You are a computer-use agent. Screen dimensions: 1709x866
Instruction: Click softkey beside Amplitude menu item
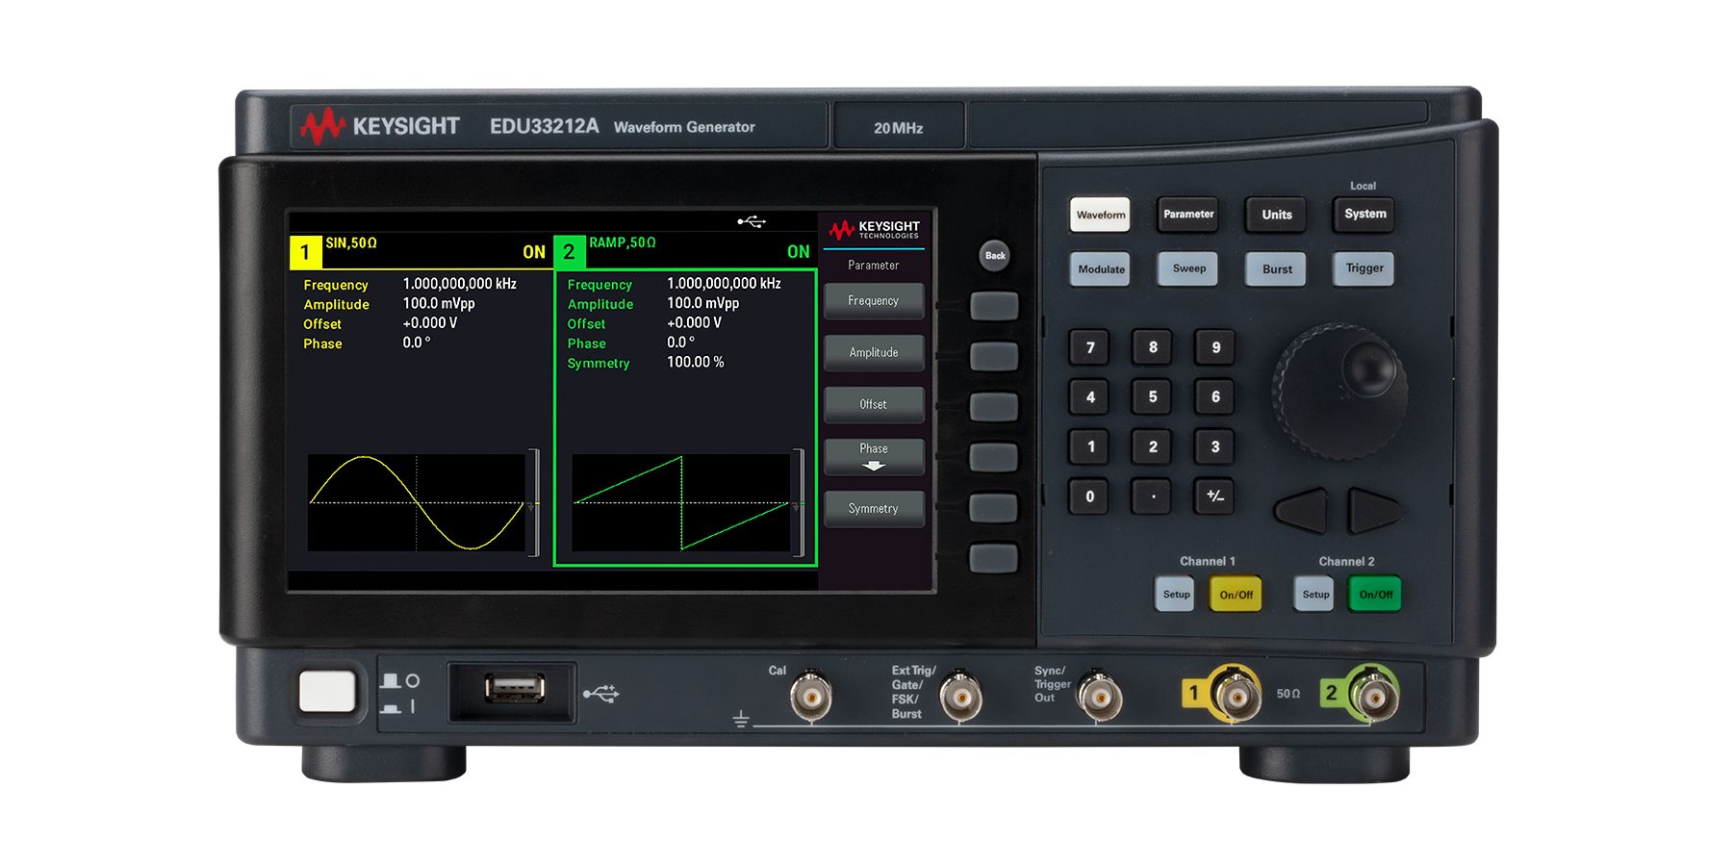[x=994, y=356]
